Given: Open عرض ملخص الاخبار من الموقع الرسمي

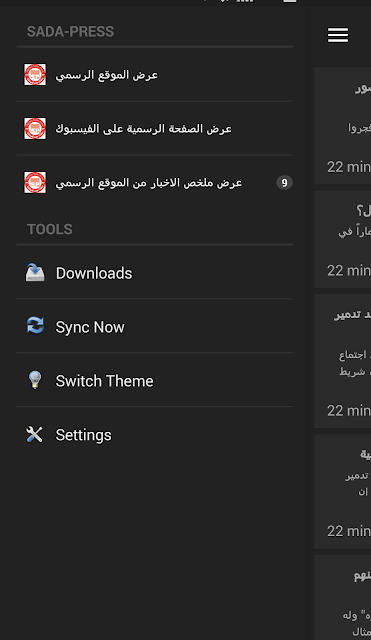Looking at the screenshot, I should 155,182.
